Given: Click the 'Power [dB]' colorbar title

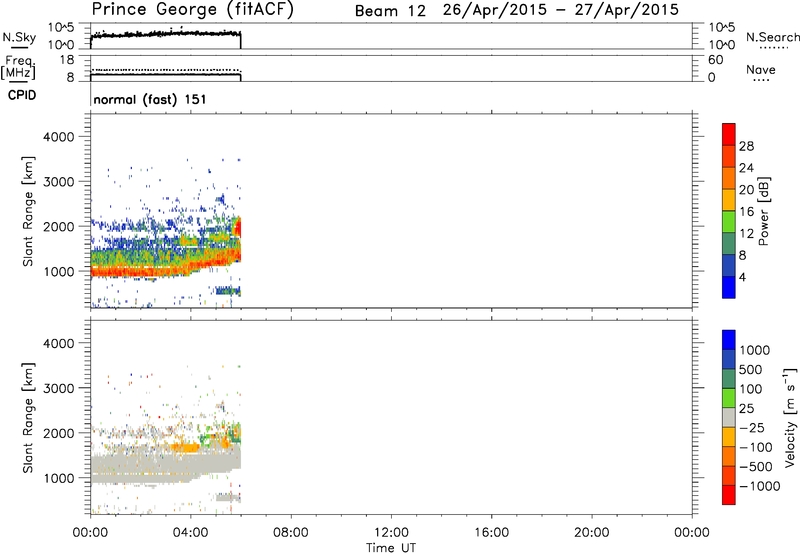Looking at the screenshot, I should coord(763,211).
